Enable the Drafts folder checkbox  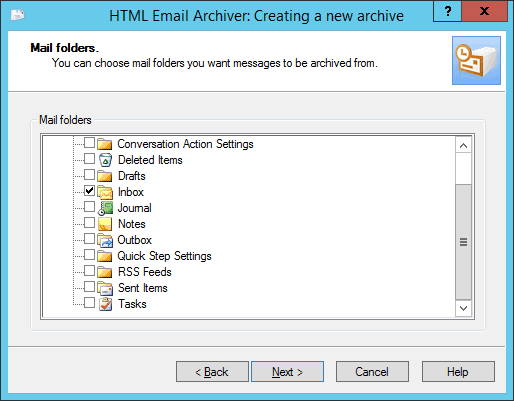[x=89, y=175]
